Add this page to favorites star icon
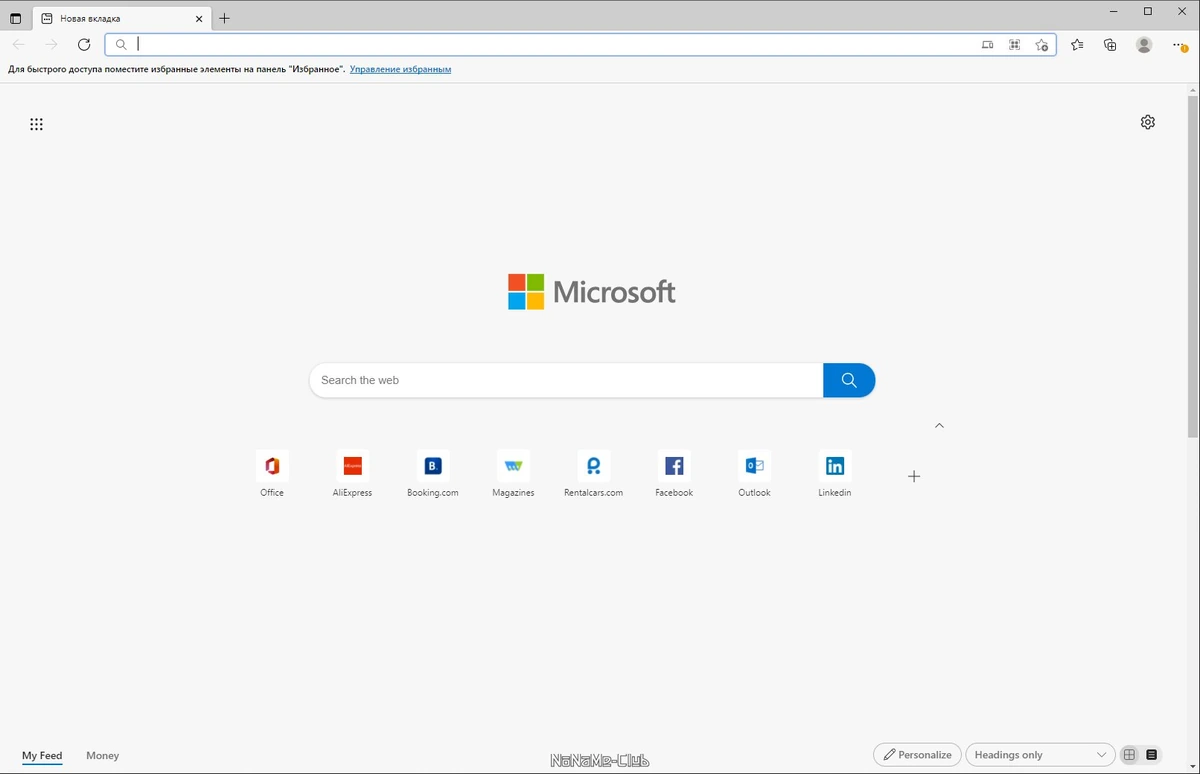The height and width of the screenshot is (774, 1200). tap(1042, 44)
